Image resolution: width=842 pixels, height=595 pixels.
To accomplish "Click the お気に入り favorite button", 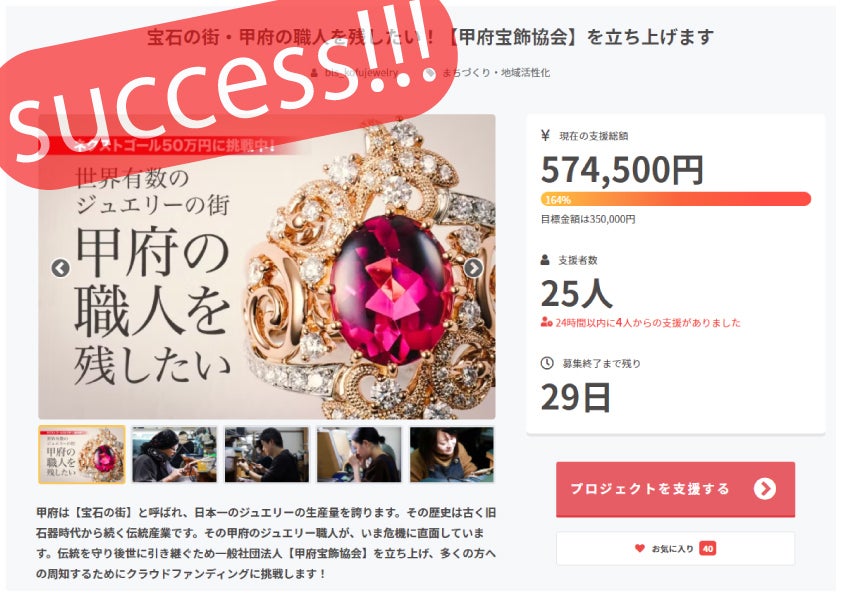I will pos(676,548).
